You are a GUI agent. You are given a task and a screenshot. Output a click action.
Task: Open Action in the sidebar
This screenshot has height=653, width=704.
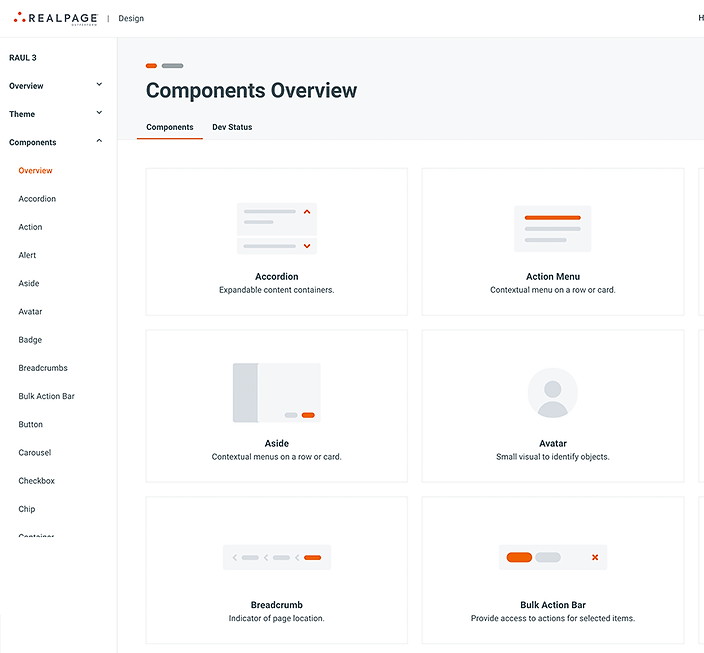30,227
